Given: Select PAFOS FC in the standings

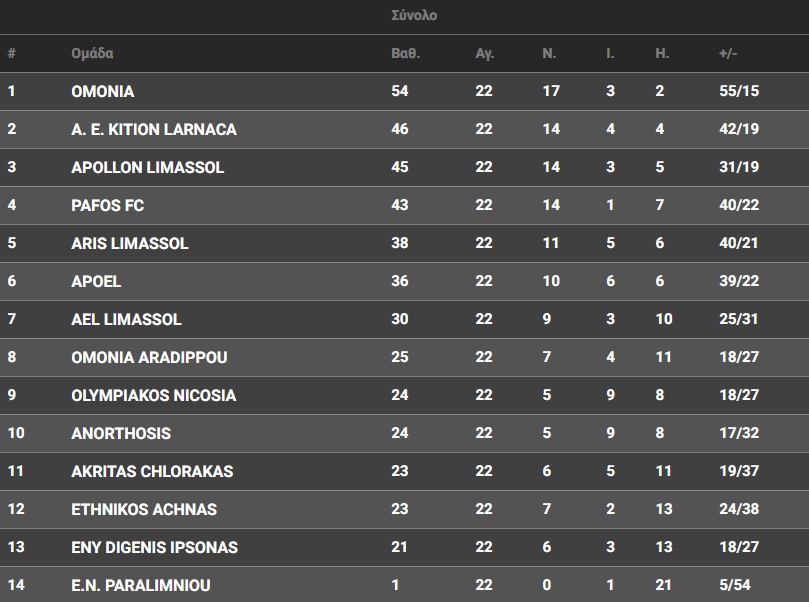Looking at the screenshot, I should coord(107,206).
